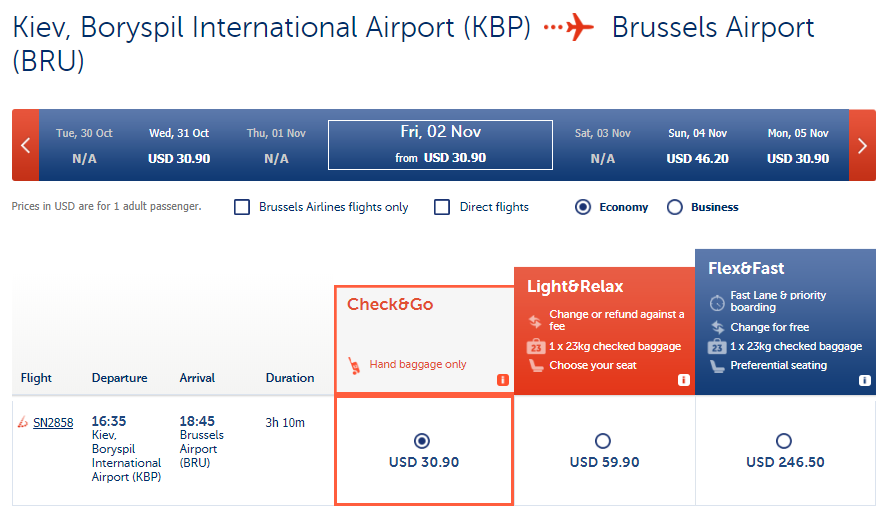Screen dimensions: 887x521
Task: Choose the USD 59.90 Light&Relax fare
Action: pos(603,441)
